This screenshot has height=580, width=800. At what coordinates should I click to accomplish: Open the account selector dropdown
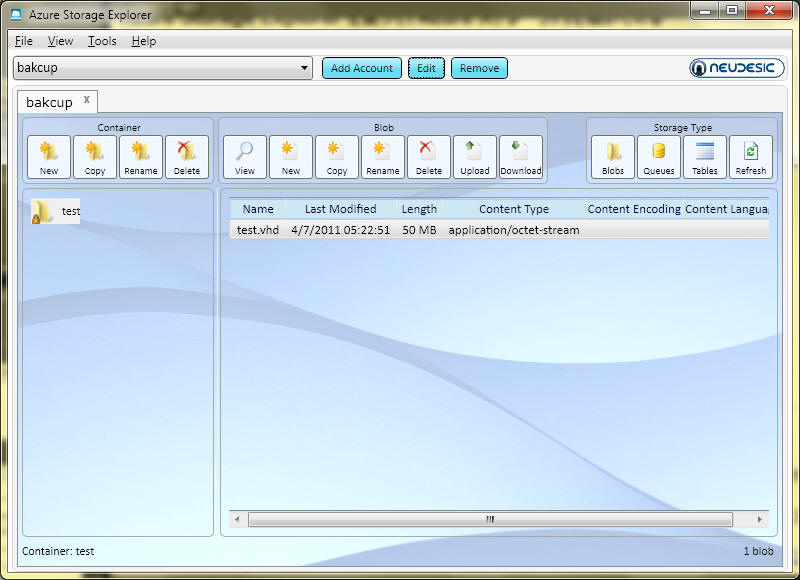point(163,68)
